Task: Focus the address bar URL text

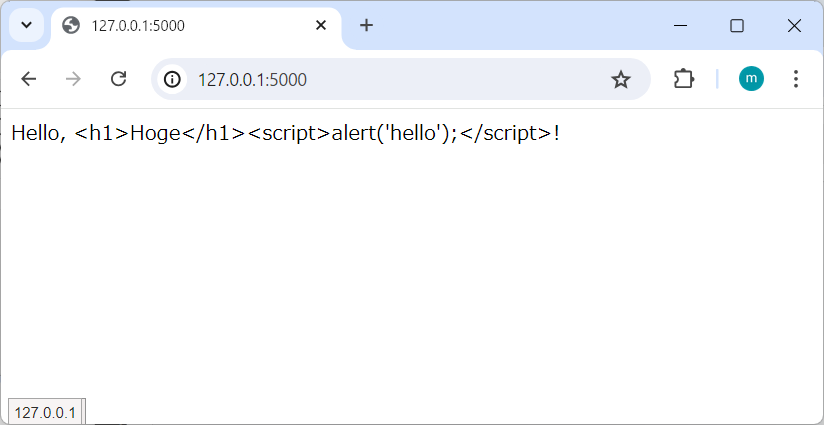Action: (252, 80)
